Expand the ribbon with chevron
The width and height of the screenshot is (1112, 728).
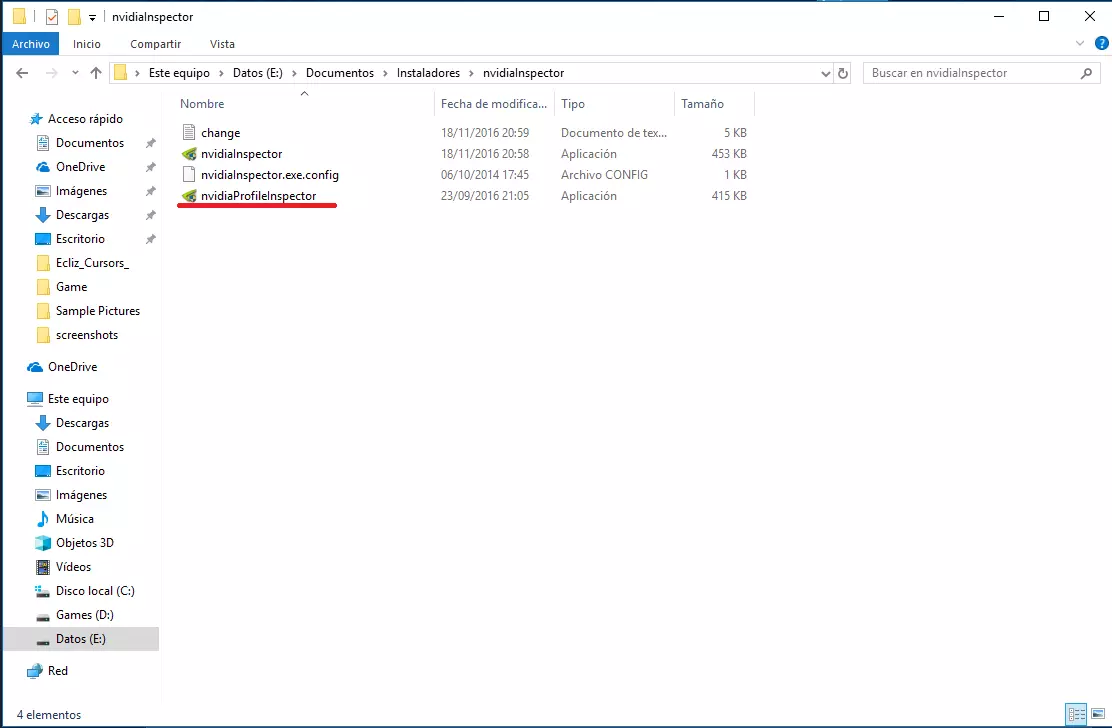click(1079, 43)
